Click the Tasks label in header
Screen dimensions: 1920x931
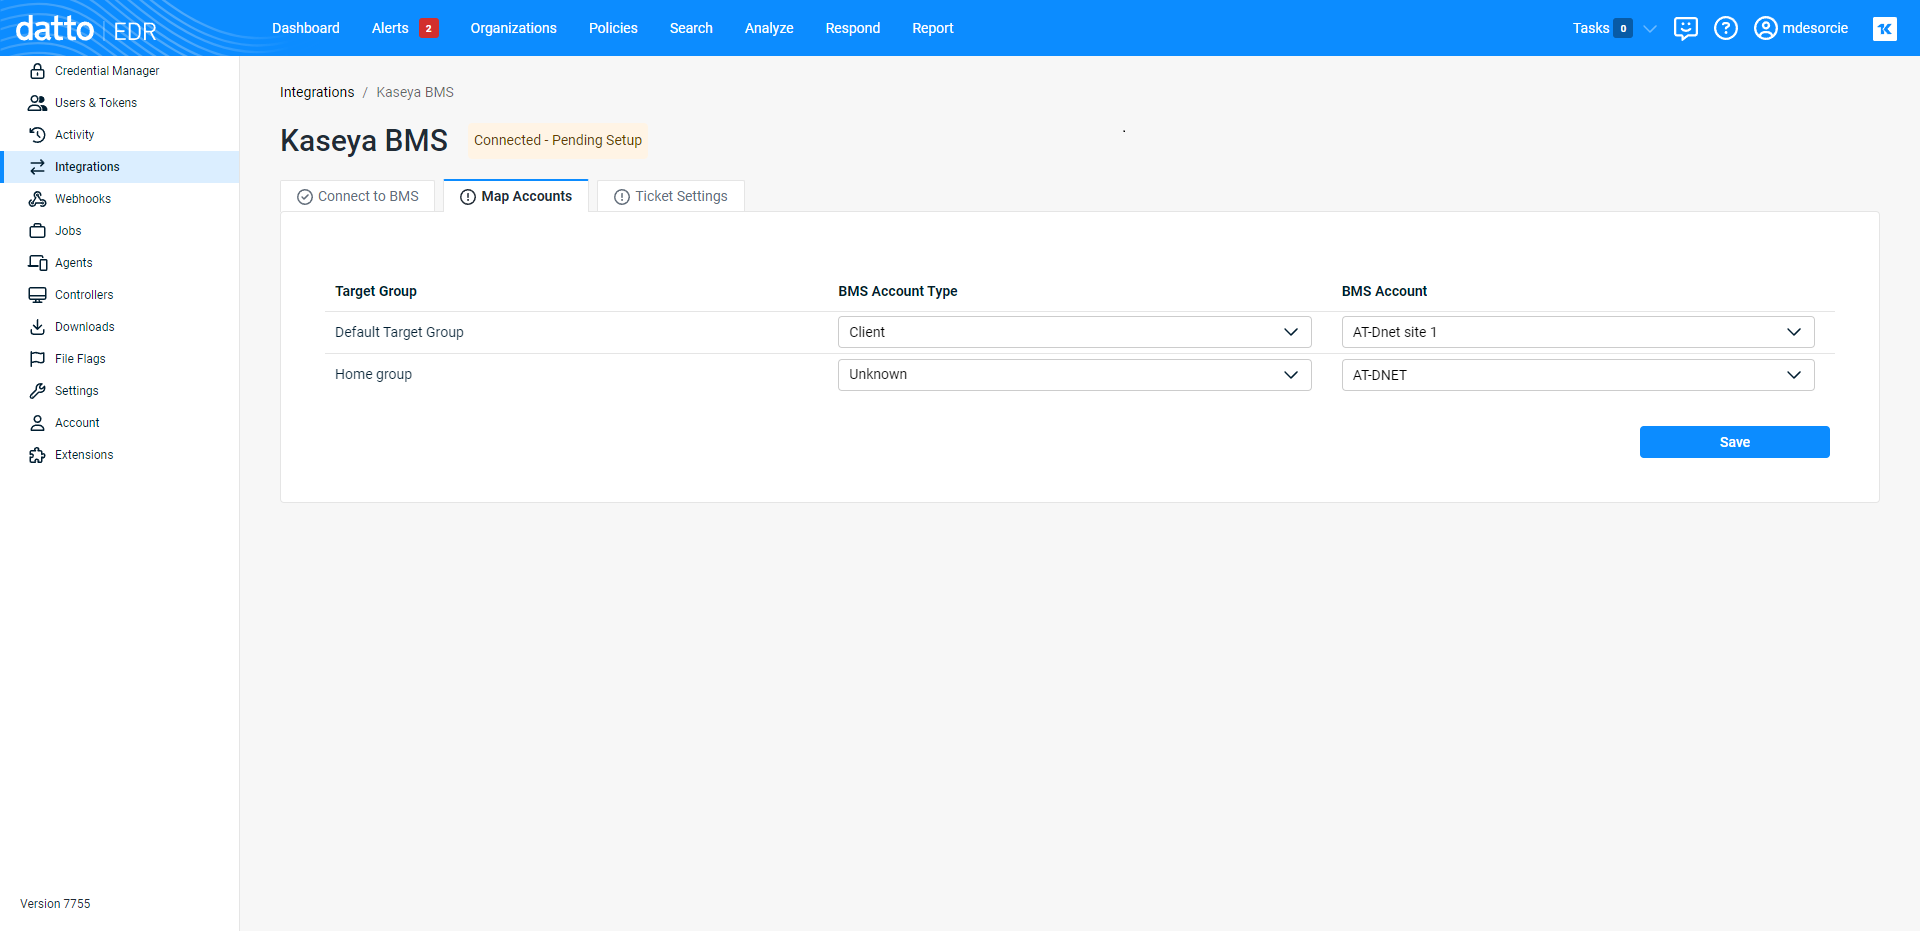(x=1591, y=28)
